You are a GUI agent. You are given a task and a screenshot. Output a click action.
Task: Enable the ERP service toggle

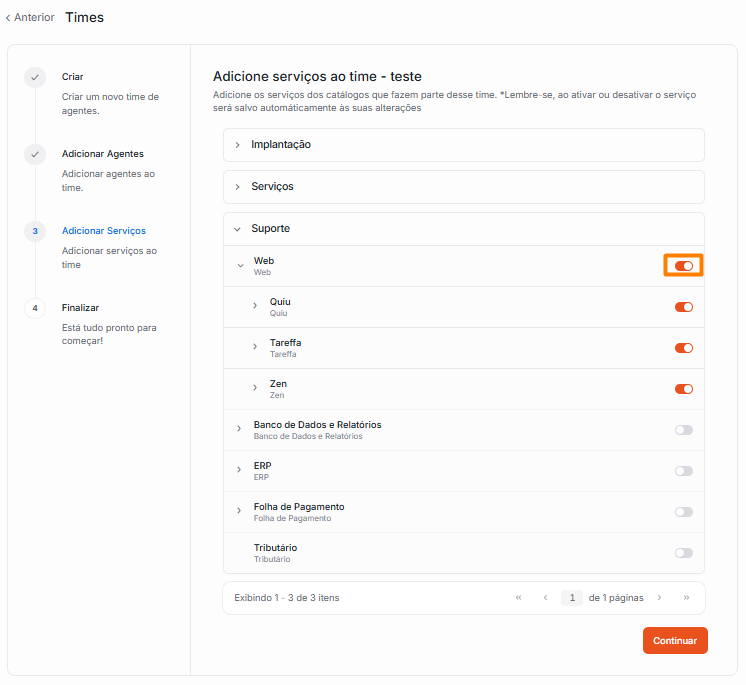click(684, 471)
